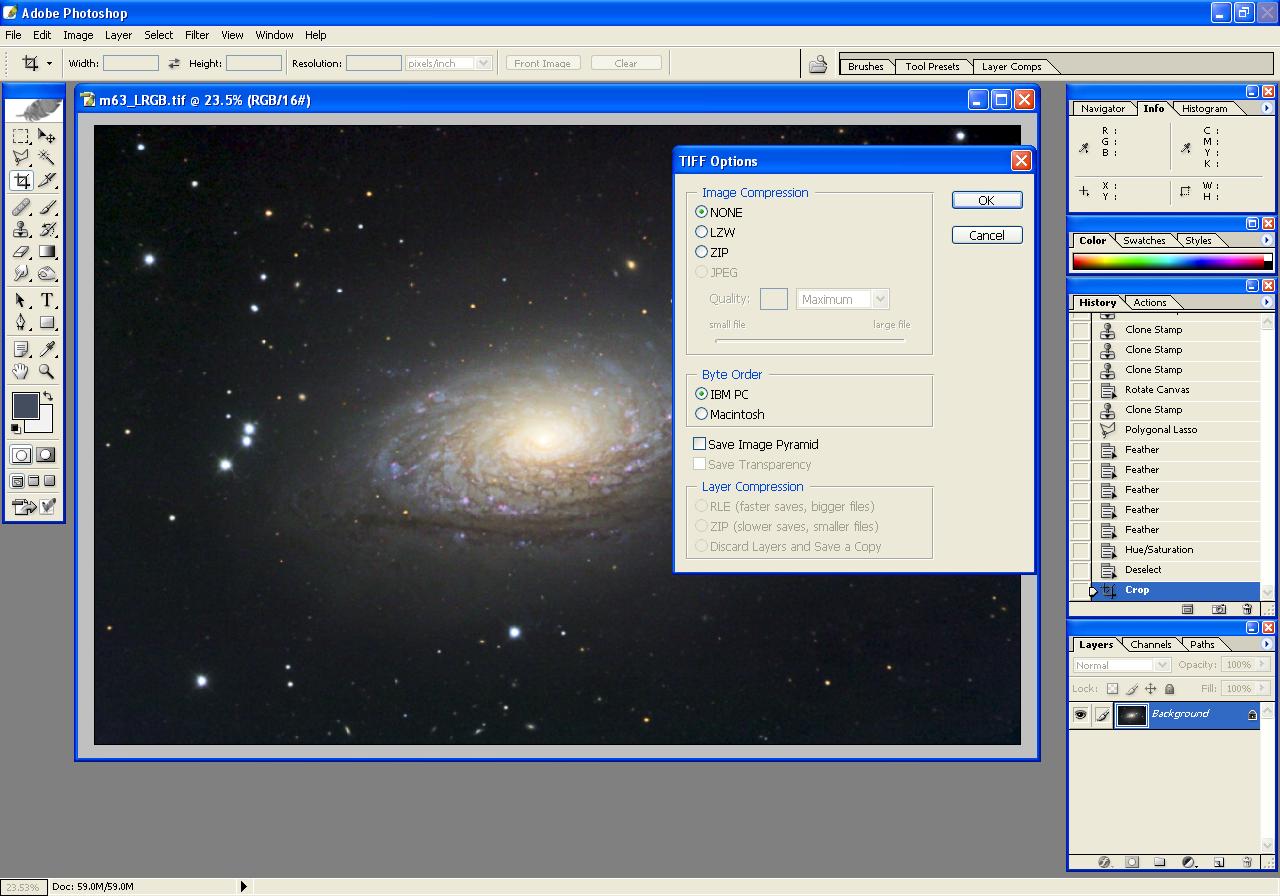Open the Crop tool preset picker arrow
Image resolution: width=1280 pixels, height=896 pixels.
49,63
